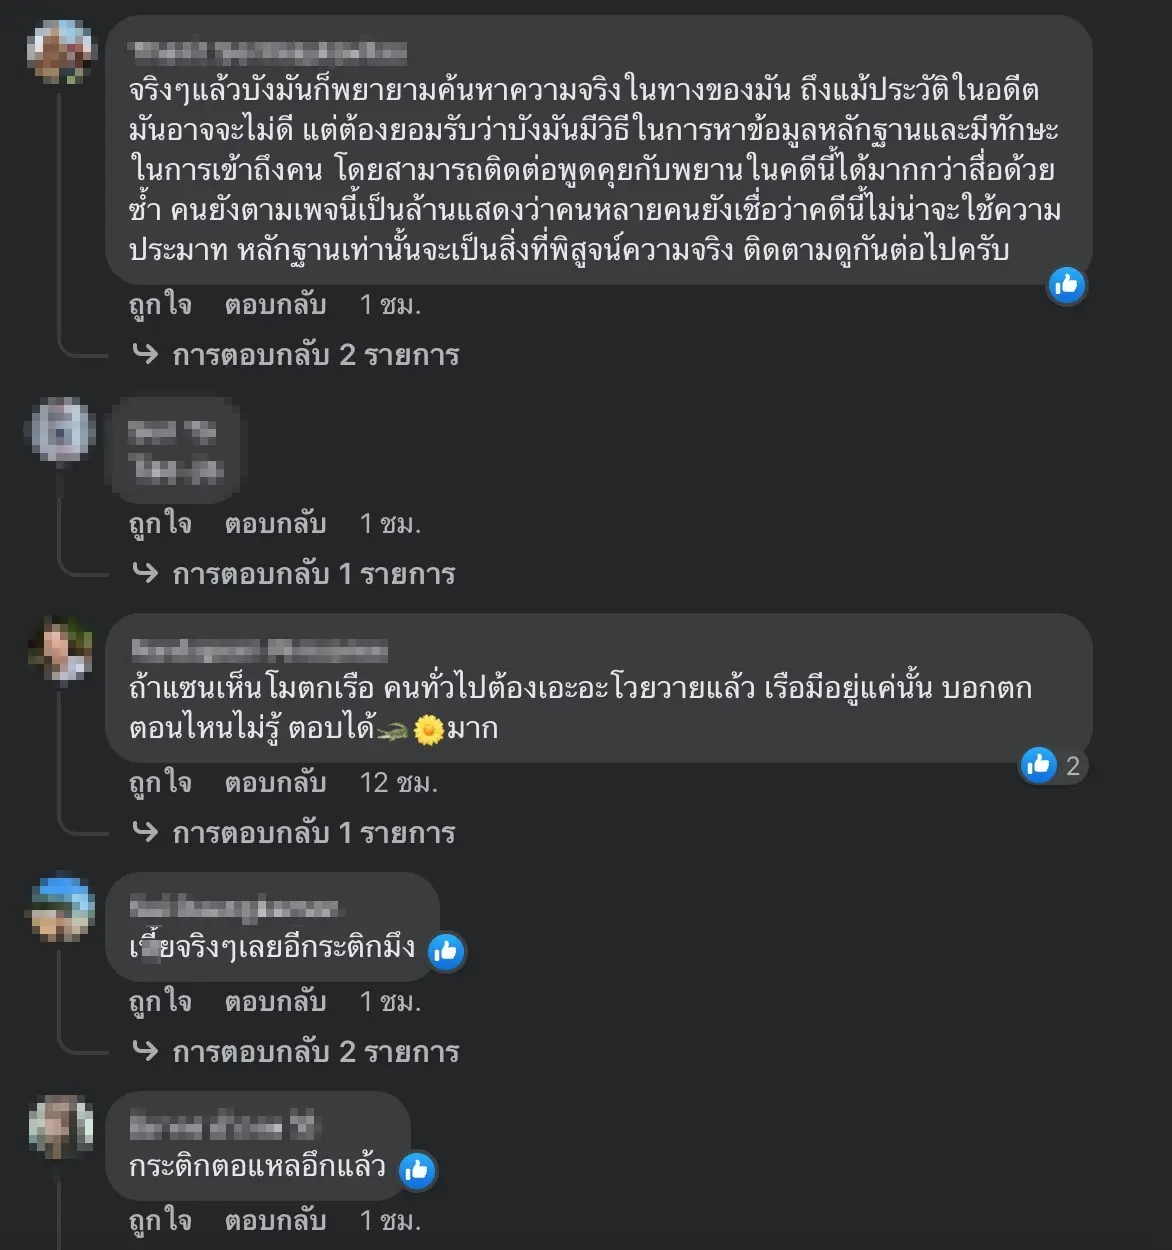Click like reaction icon on first long comment
Screen dimensions: 1172x1250
coord(1066,286)
